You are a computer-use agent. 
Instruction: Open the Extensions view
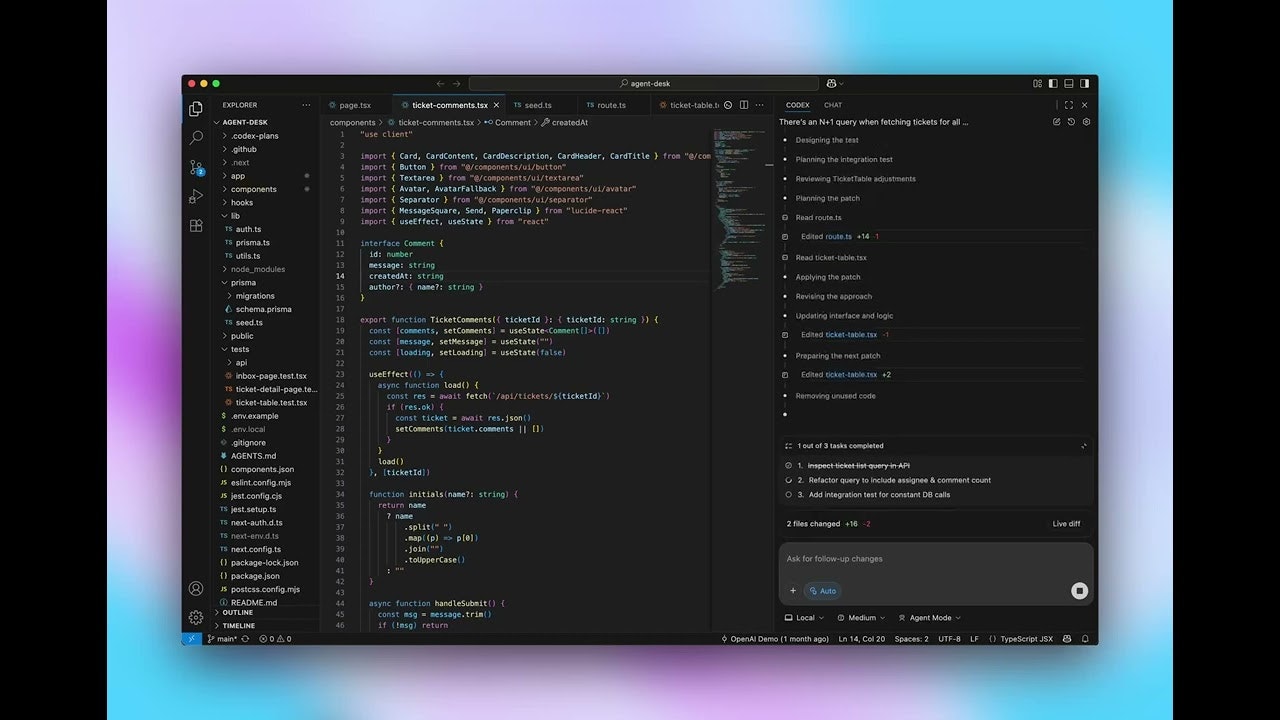[x=196, y=225]
